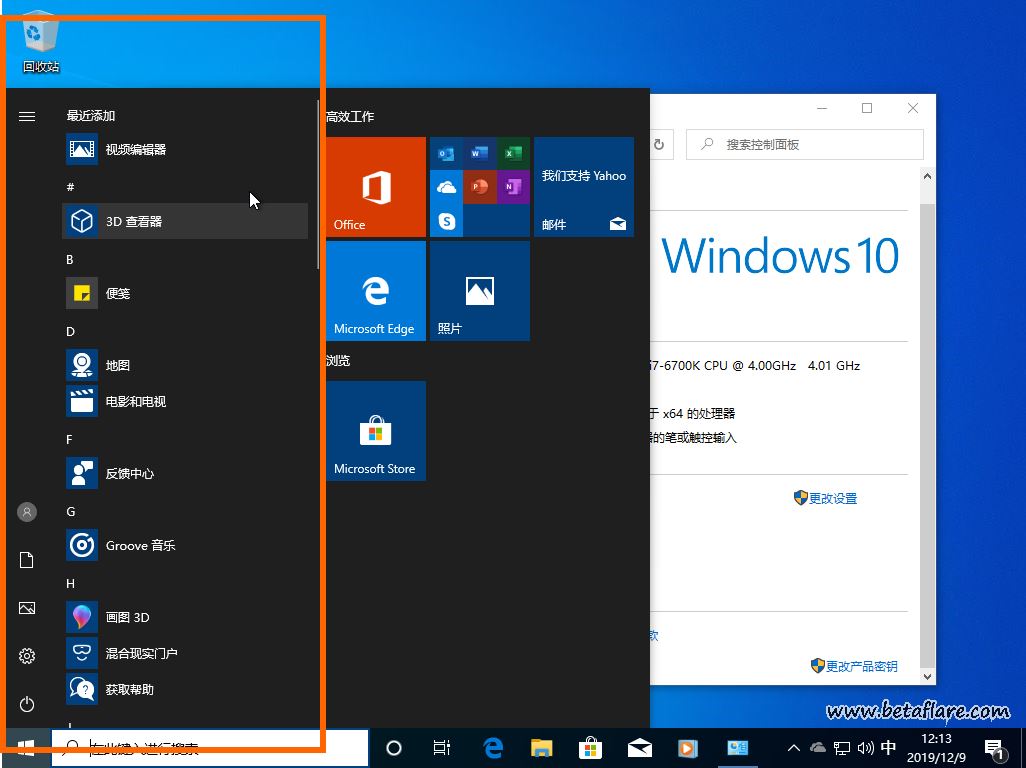The width and height of the screenshot is (1026, 768).
Task: Open the Photos (照片) tile
Action: coord(480,291)
